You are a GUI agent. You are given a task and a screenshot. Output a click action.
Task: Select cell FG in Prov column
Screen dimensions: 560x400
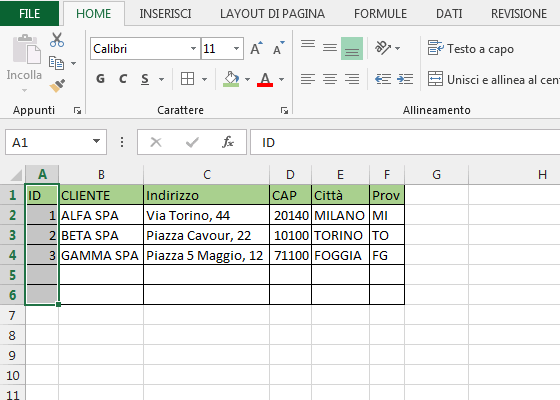[387, 255]
